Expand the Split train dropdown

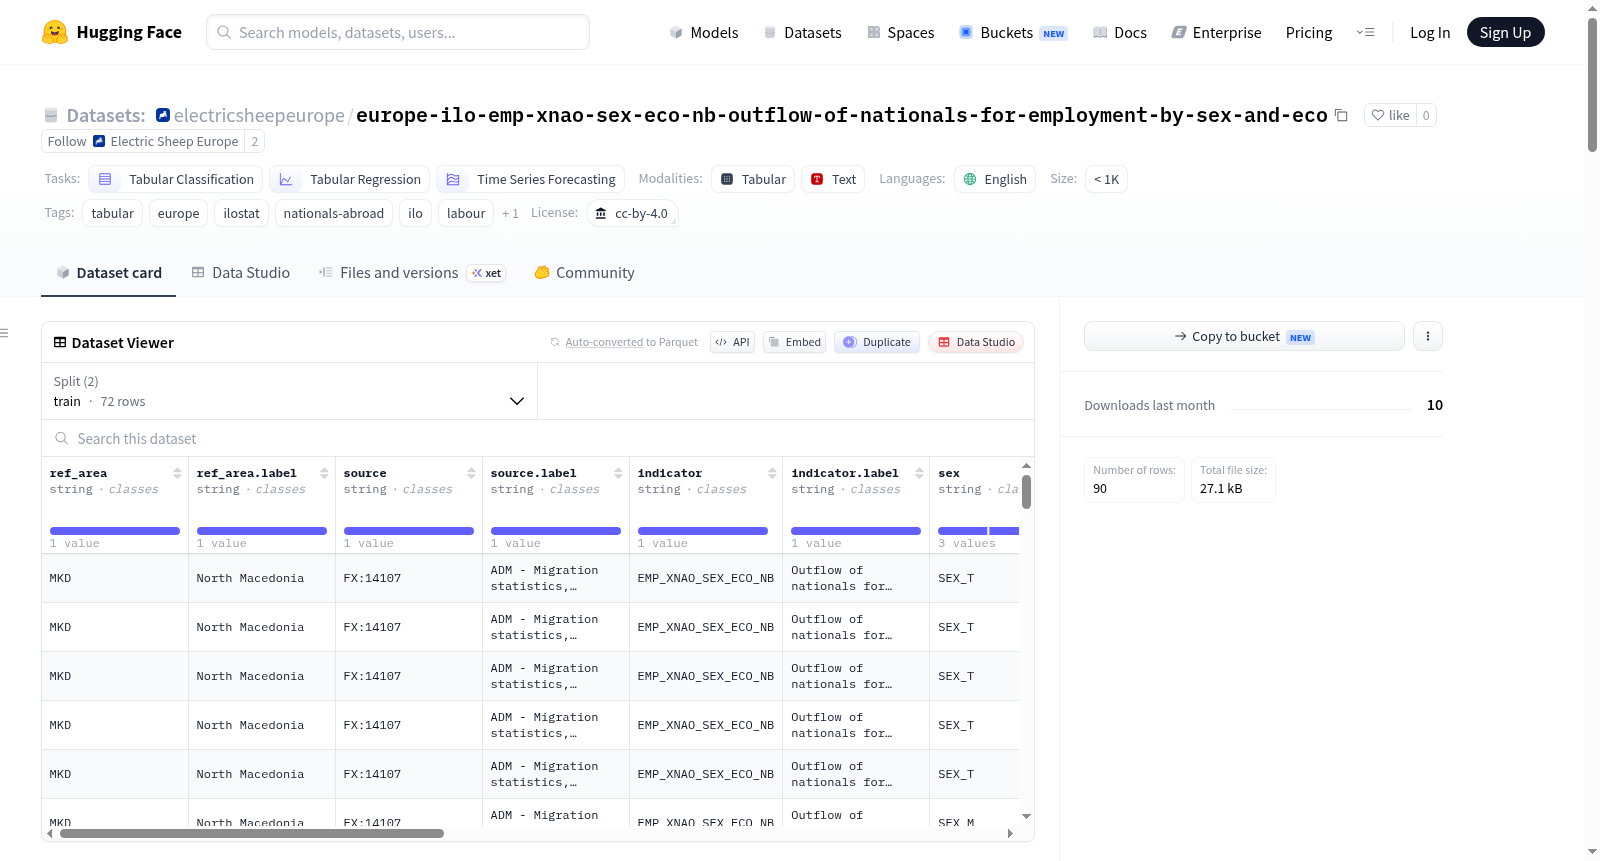pyautogui.click(x=289, y=391)
